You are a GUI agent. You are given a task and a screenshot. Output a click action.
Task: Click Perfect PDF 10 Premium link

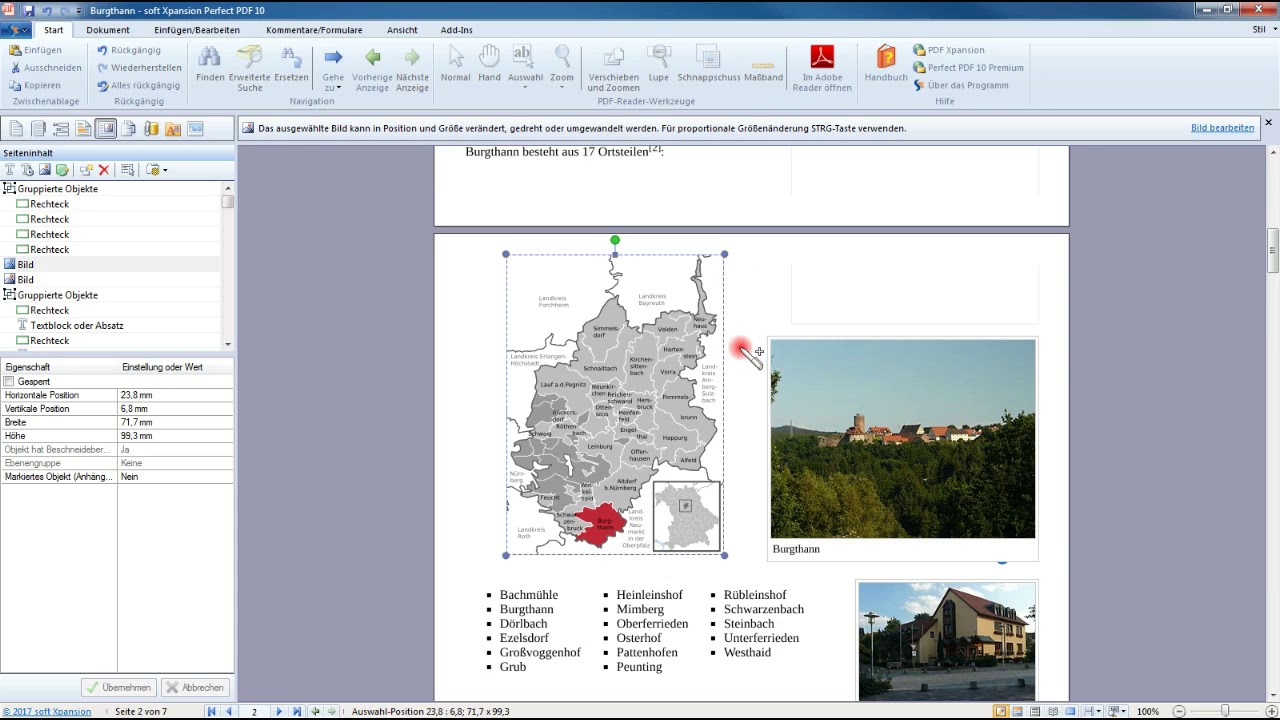coord(968,68)
